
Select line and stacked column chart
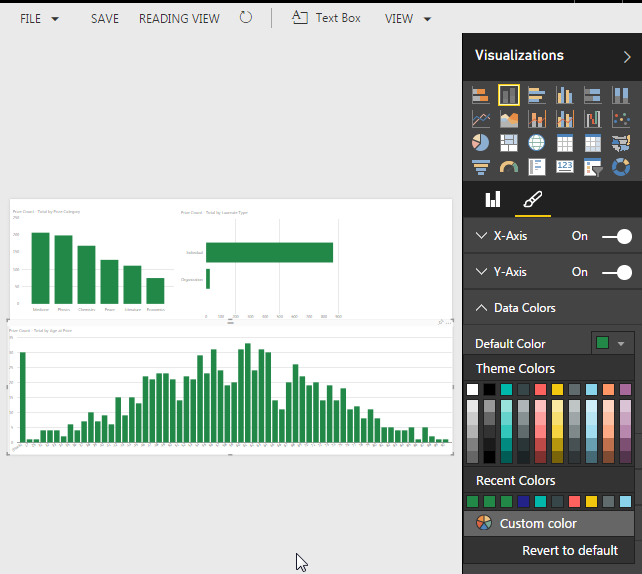[536, 119]
